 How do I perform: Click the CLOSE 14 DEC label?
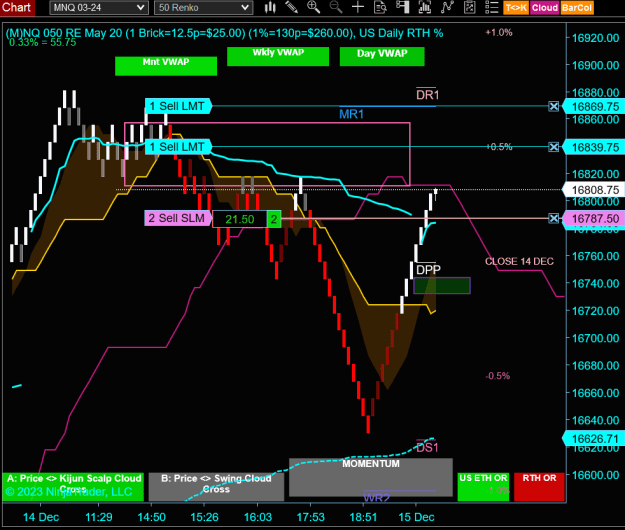pyautogui.click(x=519, y=261)
